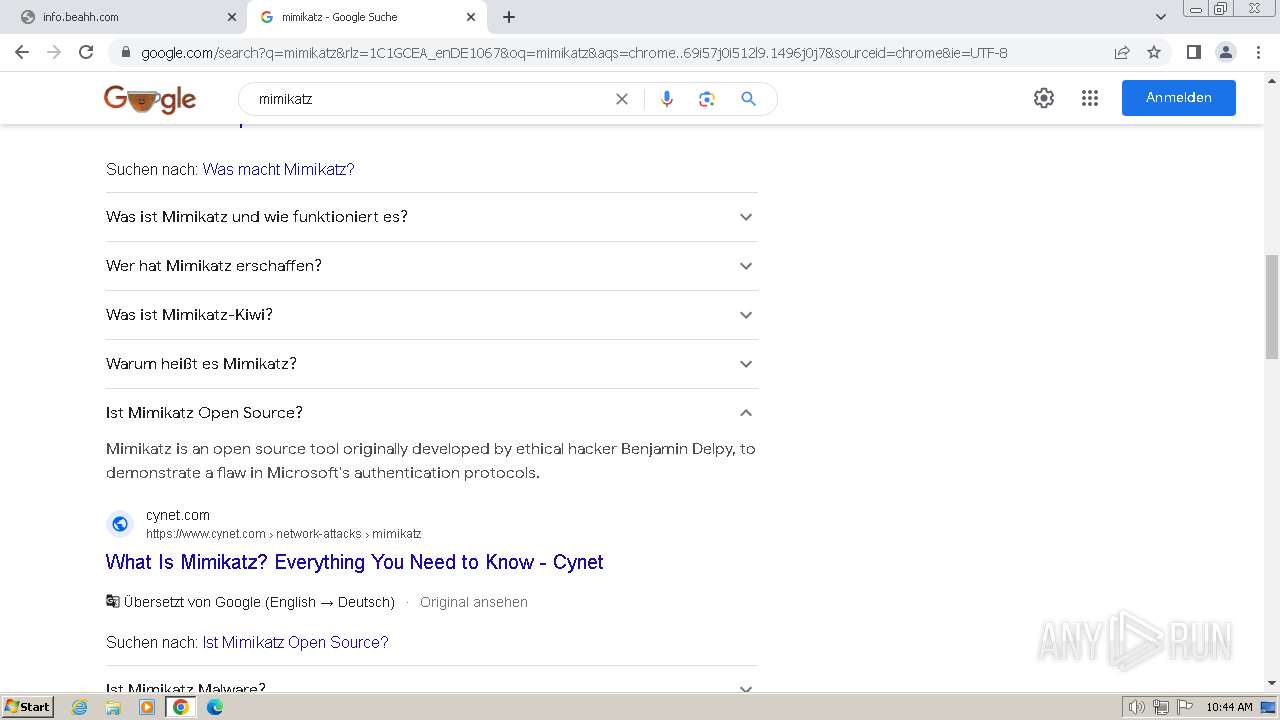The image size is (1280, 720).
Task: Launch Microsoft Edge from the taskbar
Action: [x=215, y=707]
